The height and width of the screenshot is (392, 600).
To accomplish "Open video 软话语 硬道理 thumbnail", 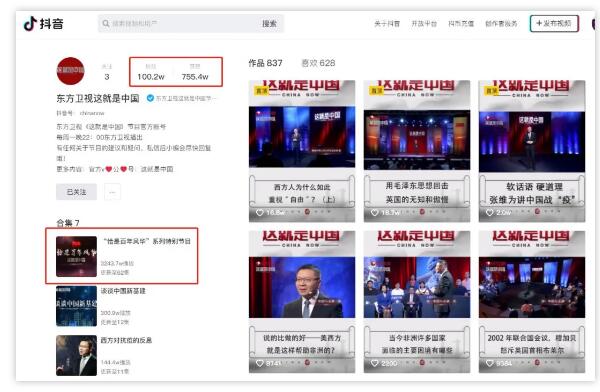I will [532, 151].
